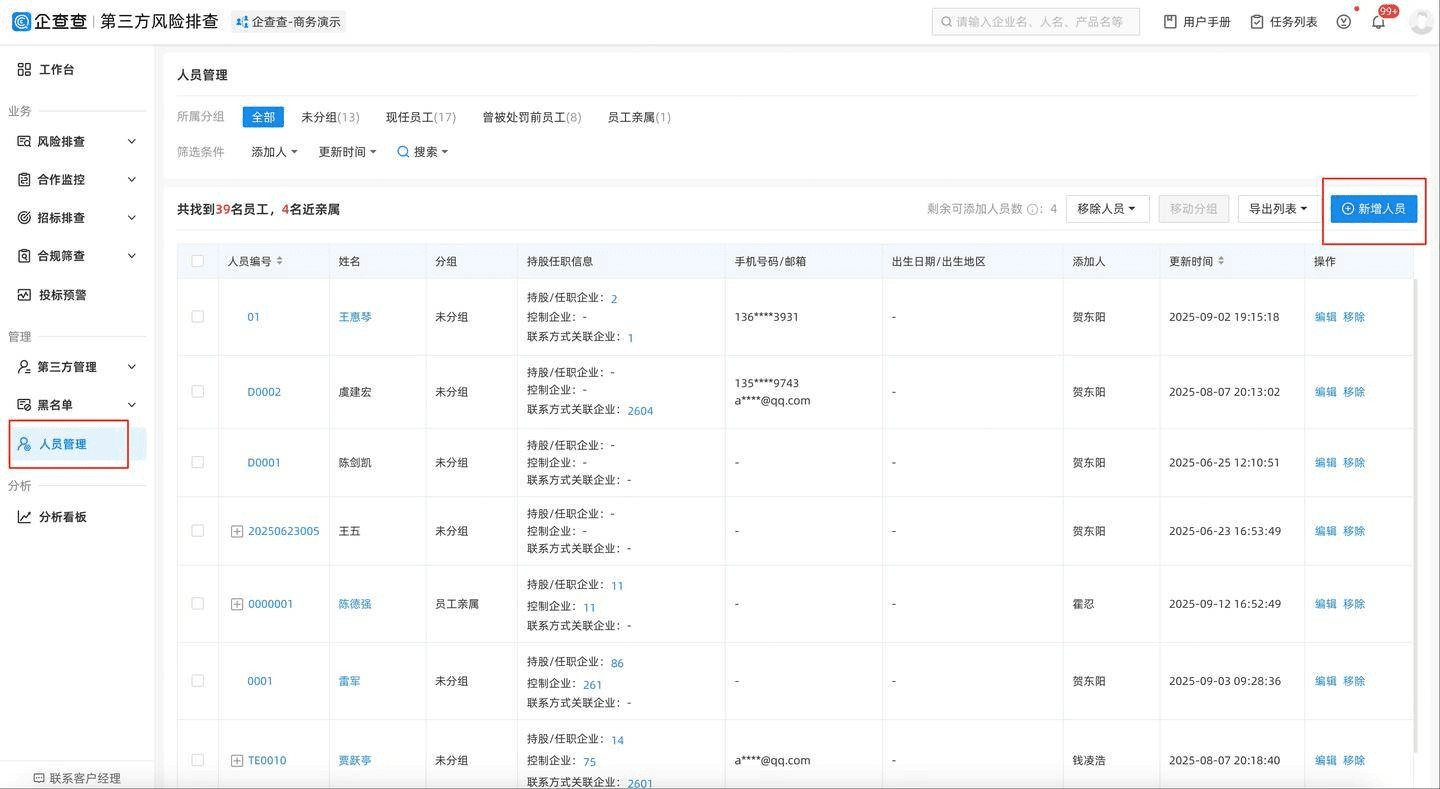The width and height of the screenshot is (1440, 789).
Task: Check the row checkbox for 雷军
Action: (x=197, y=680)
